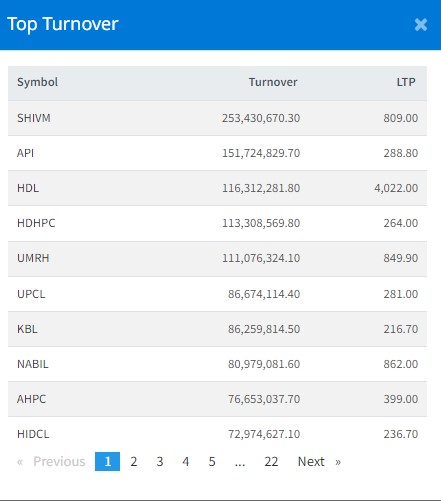This screenshot has width=441, height=501.
Task: Select the NABIL symbol row
Action: [217, 364]
